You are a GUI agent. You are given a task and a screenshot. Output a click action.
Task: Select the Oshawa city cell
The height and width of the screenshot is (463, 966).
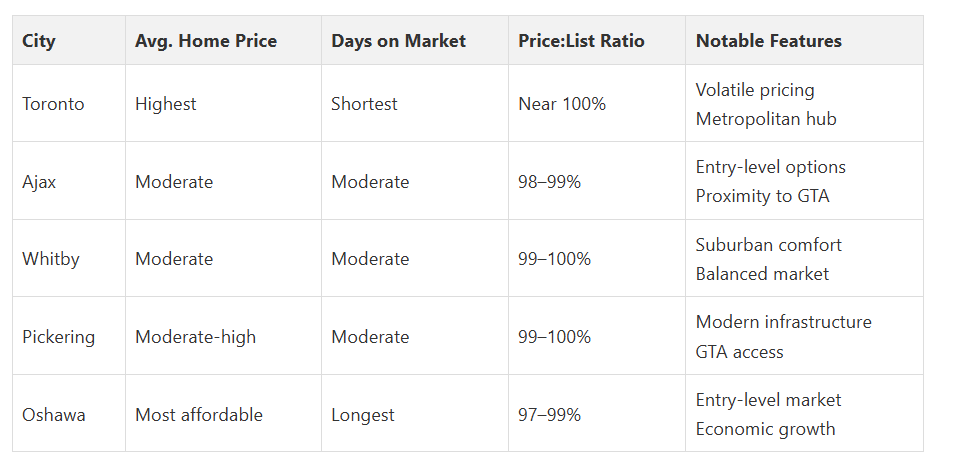click(54, 414)
